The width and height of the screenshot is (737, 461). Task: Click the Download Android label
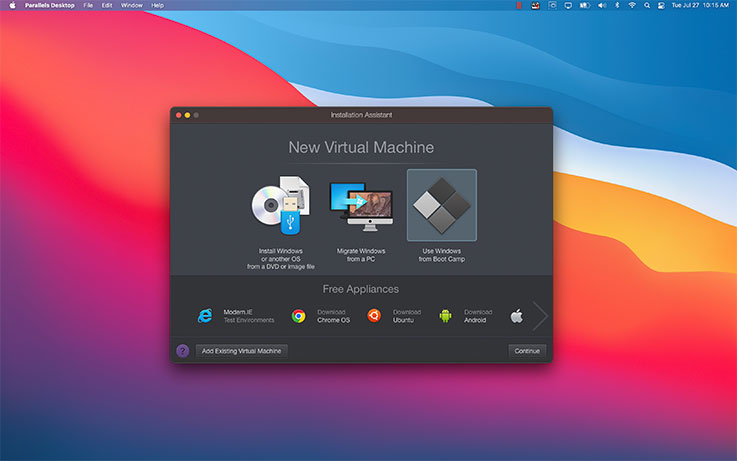[x=478, y=316]
